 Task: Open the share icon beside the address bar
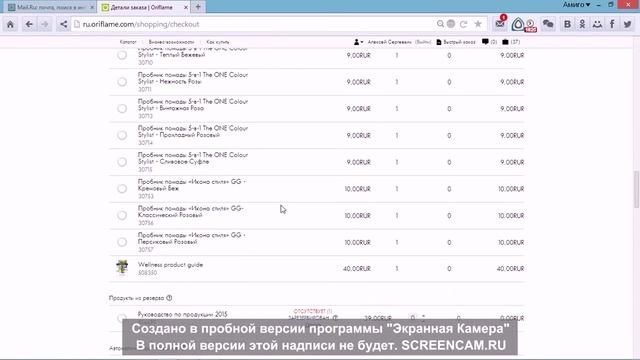[63, 24]
